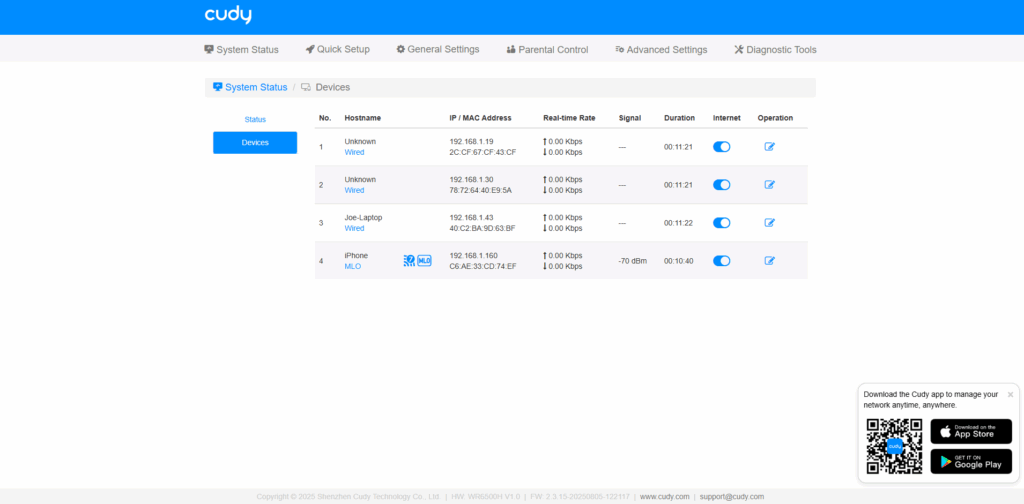Viewport: 1024px width, 504px height.
Task: Edit device 192.168.1.30 with pencil icon
Action: click(769, 185)
